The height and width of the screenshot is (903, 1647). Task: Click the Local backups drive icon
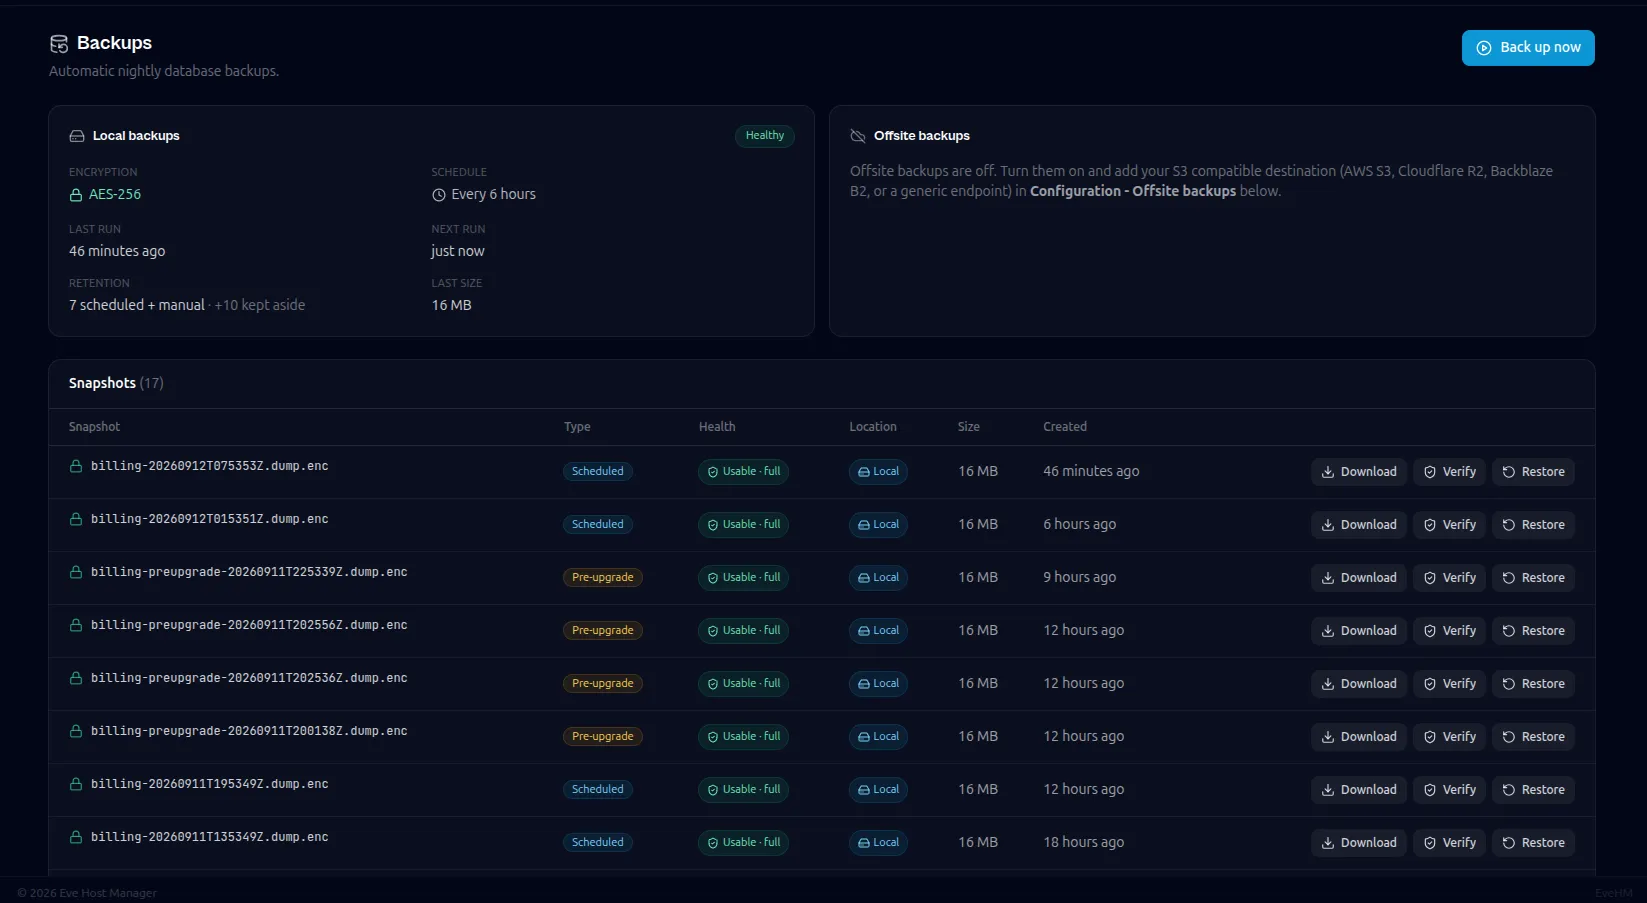click(76, 136)
